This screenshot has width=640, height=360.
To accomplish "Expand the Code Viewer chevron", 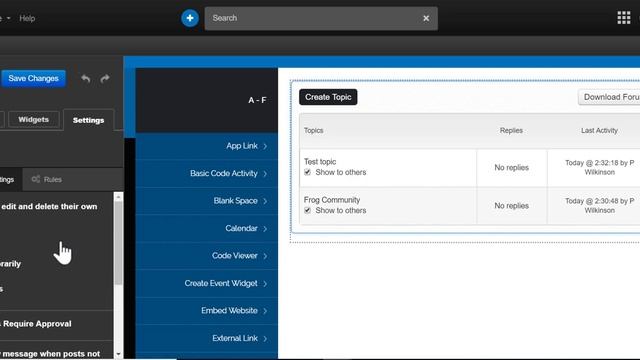I will pyautogui.click(x=265, y=256).
